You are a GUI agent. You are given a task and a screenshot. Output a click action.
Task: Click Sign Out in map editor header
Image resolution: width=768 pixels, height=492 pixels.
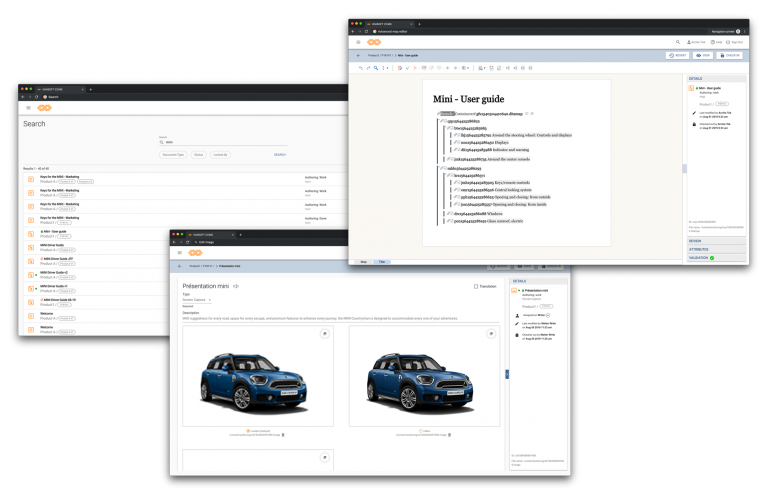pyautogui.click(x=735, y=42)
